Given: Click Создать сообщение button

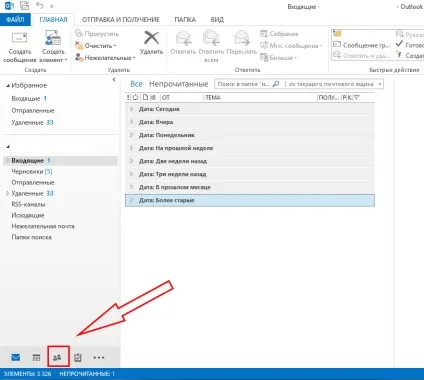Looking at the screenshot, I should [x=20, y=47].
